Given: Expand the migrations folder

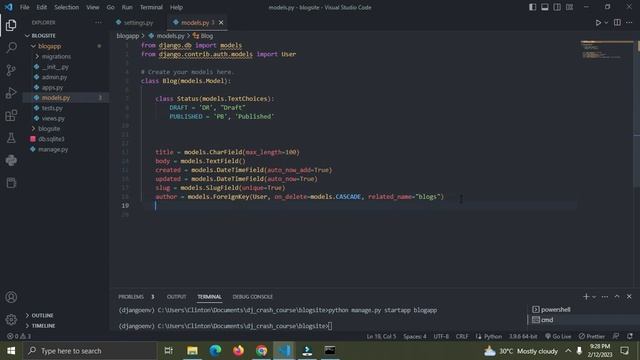Looking at the screenshot, I should point(65,56).
